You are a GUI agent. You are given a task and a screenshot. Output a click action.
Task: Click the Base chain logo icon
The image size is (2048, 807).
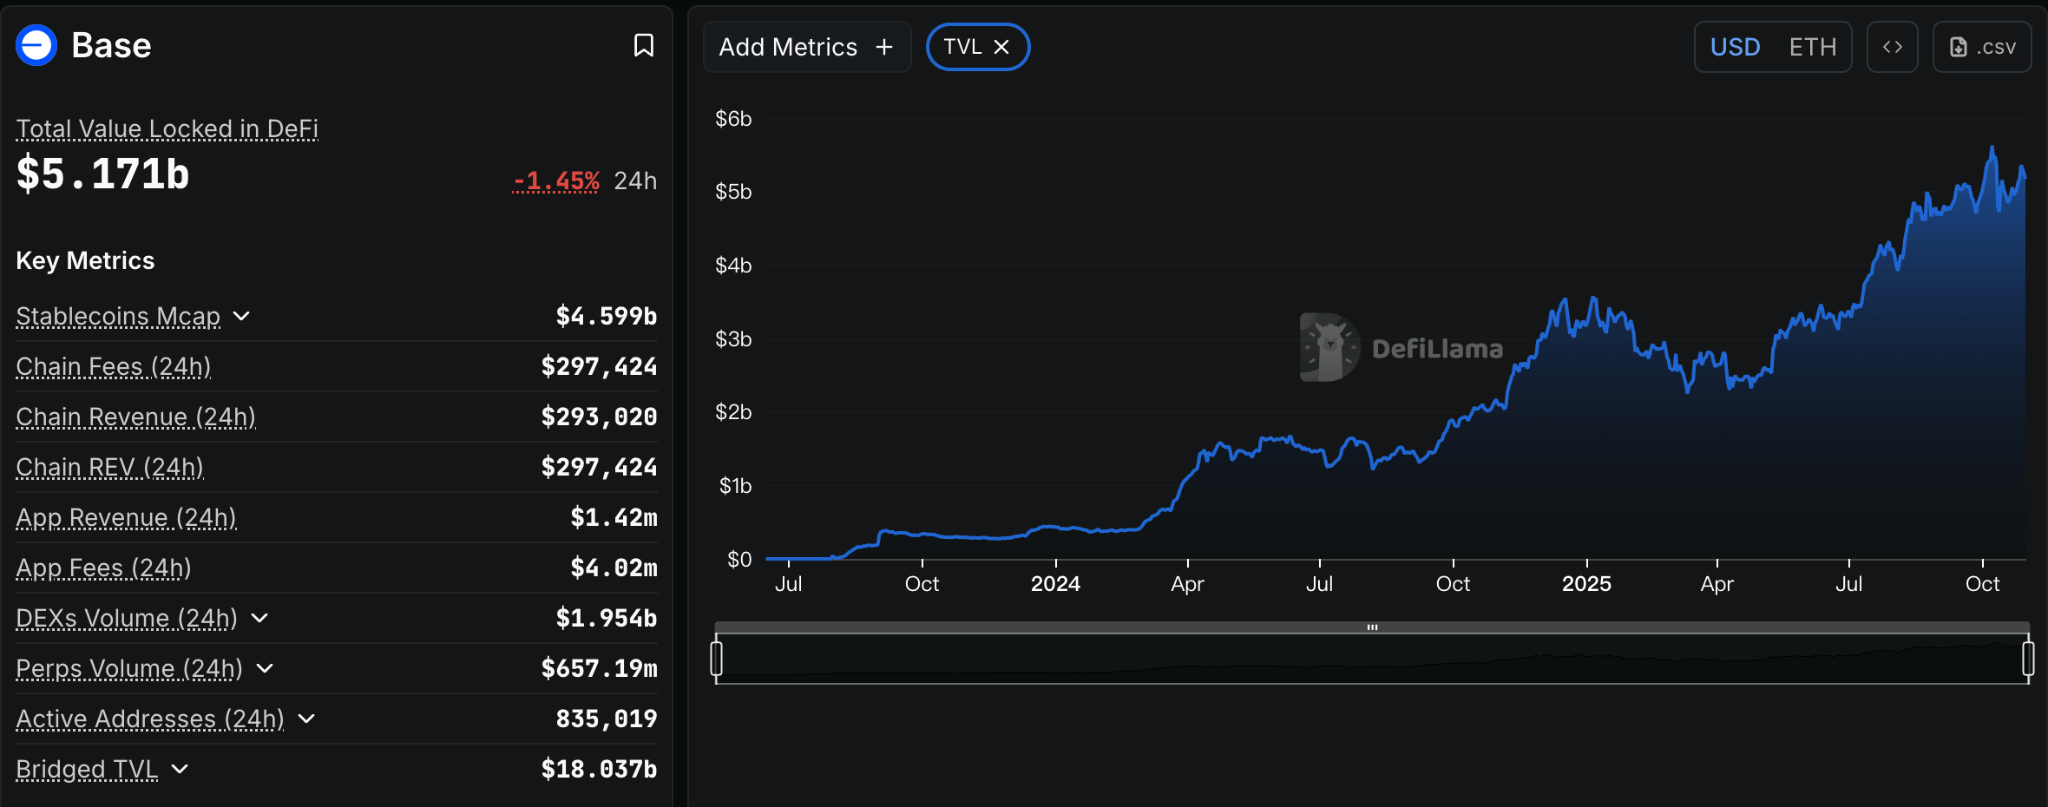click(x=37, y=45)
